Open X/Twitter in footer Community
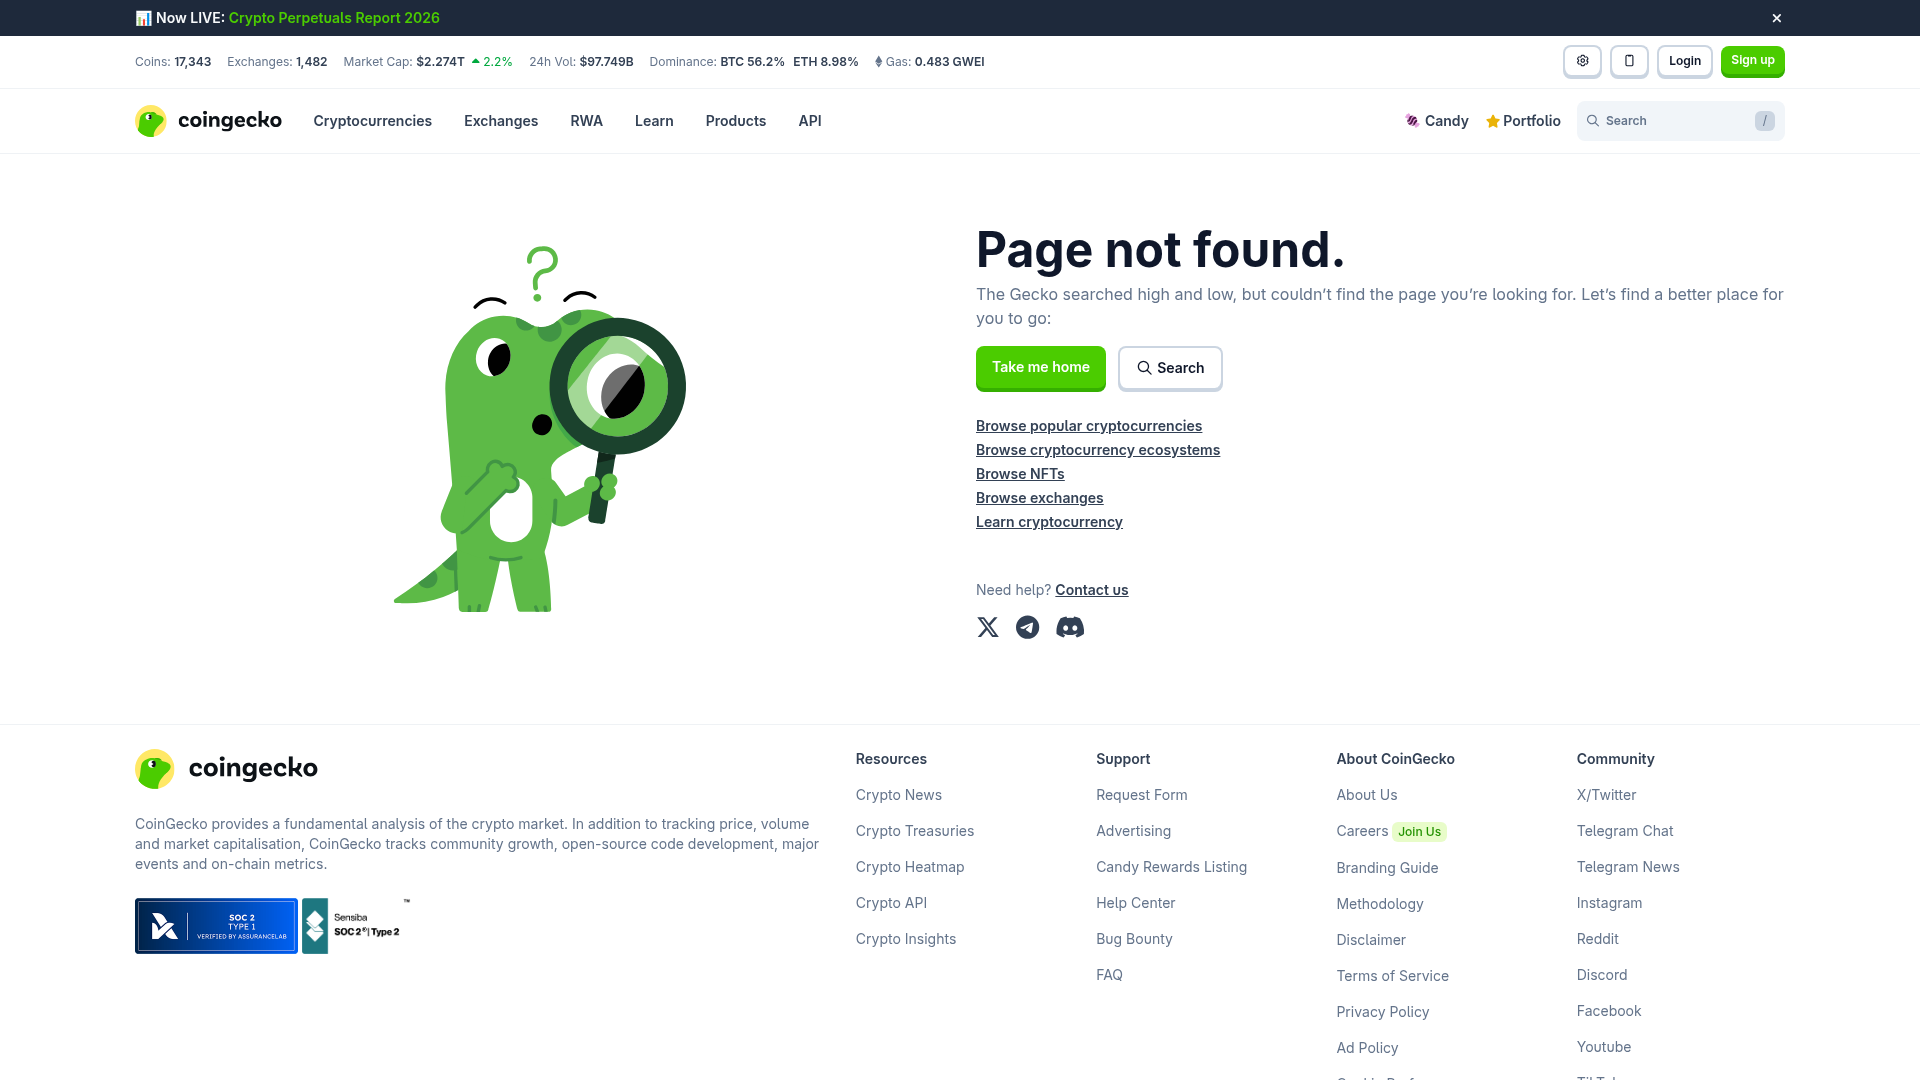This screenshot has width=1920, height=1080. pos(1607,795)
